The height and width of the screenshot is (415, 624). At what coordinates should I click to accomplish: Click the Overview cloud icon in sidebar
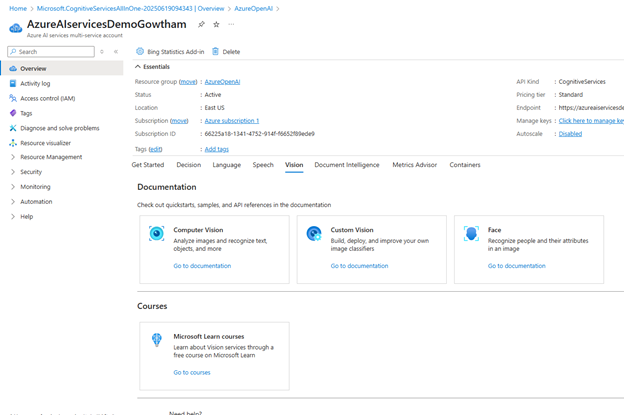[13, 68]
